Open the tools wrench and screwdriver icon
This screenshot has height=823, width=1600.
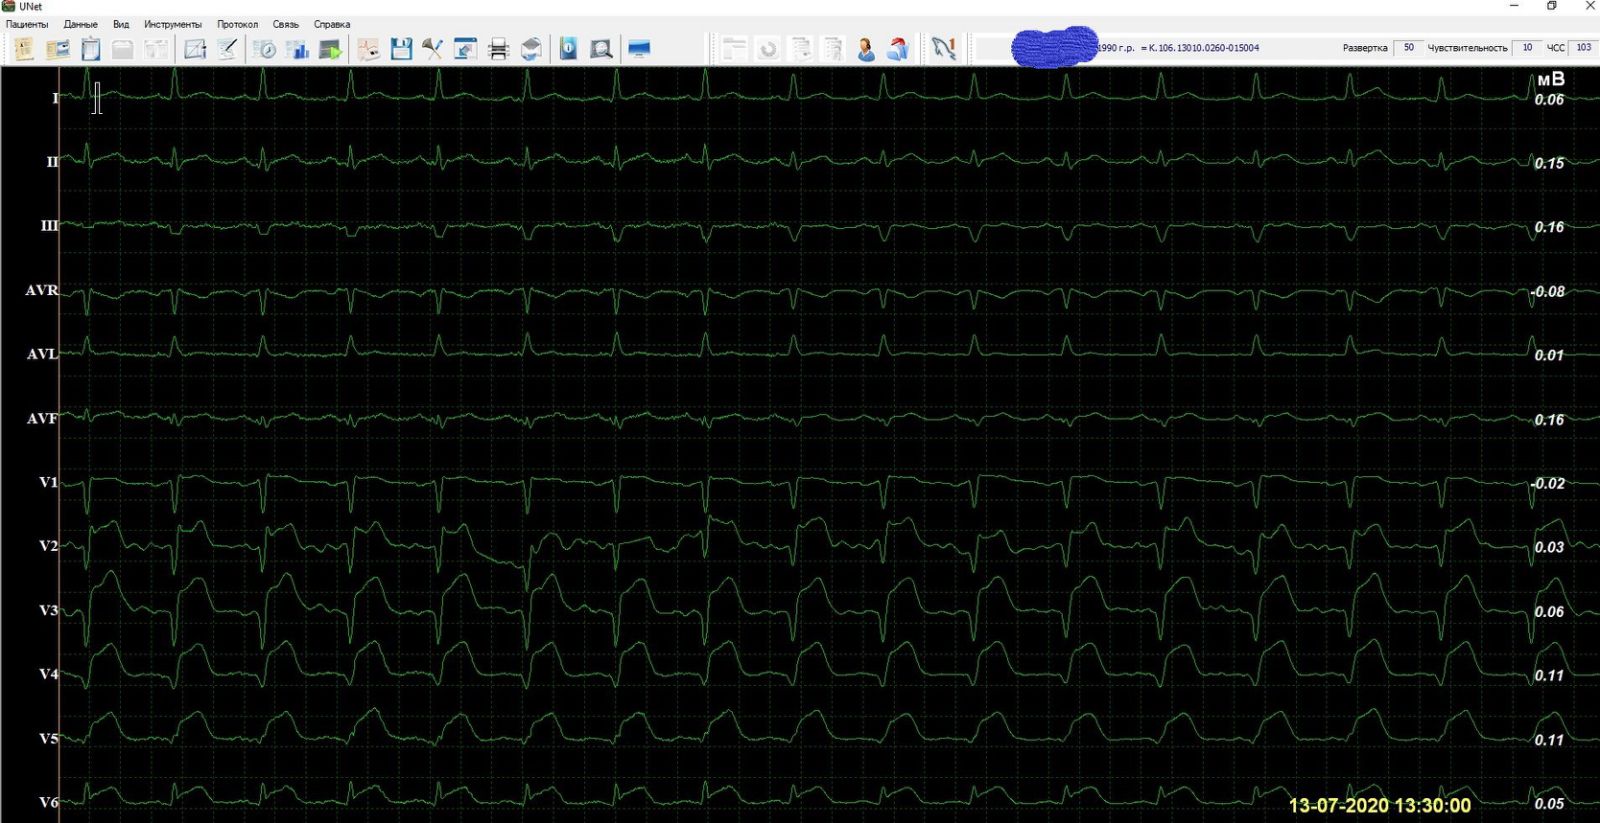pos(433,49)
